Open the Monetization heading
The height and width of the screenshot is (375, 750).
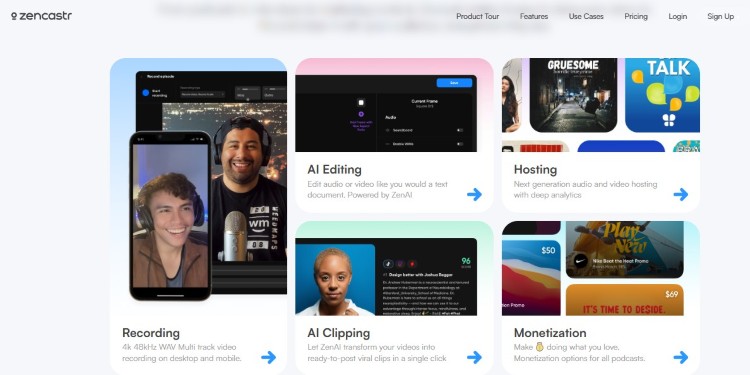point(550,333)
